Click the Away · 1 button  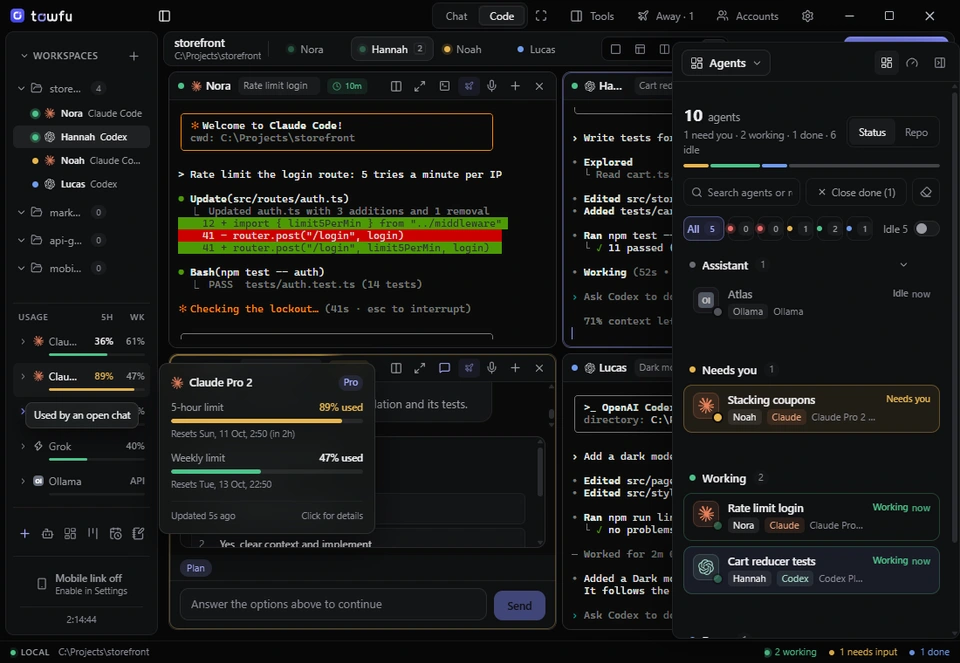click(x=666, y=16)
